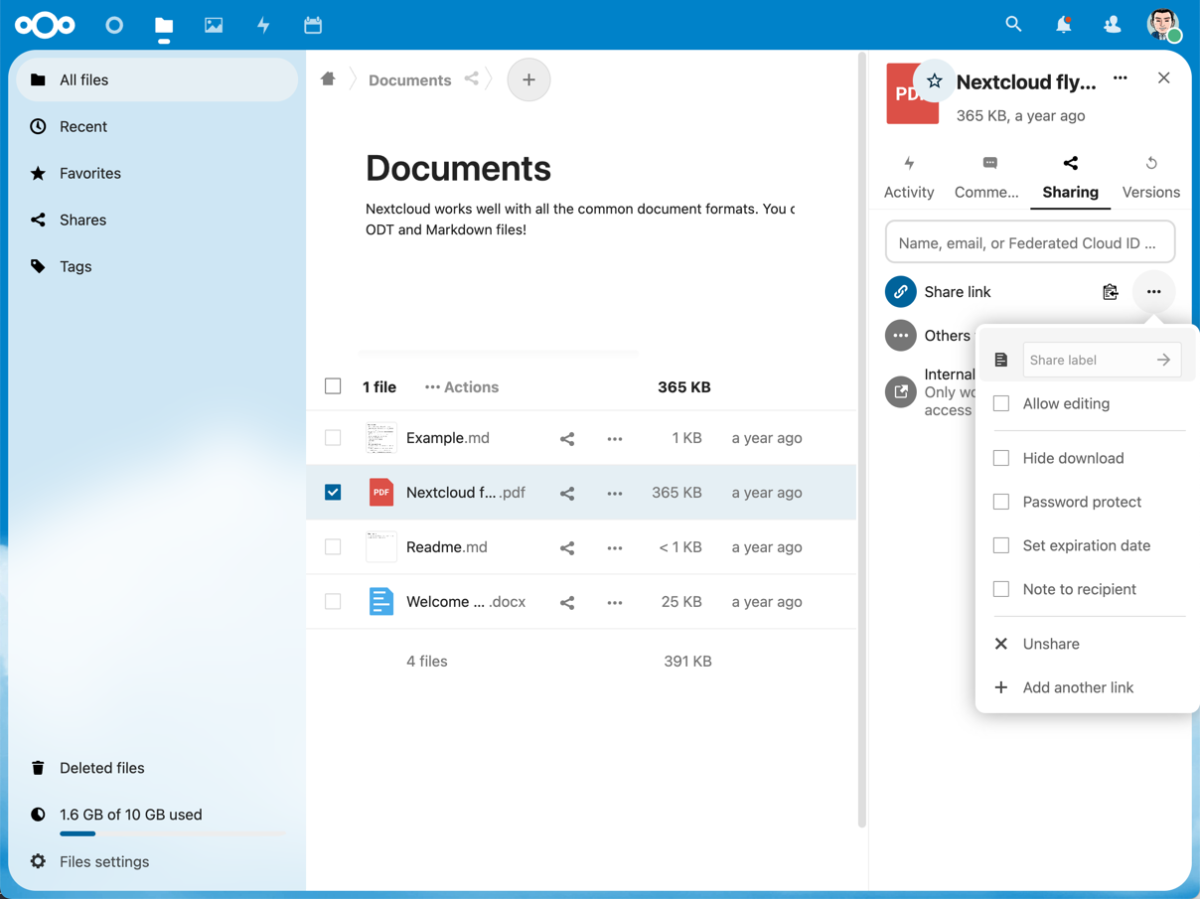Switch to the Comments tab
Image resolution: width=1200 pixels, height=899 pixels.
987,178
